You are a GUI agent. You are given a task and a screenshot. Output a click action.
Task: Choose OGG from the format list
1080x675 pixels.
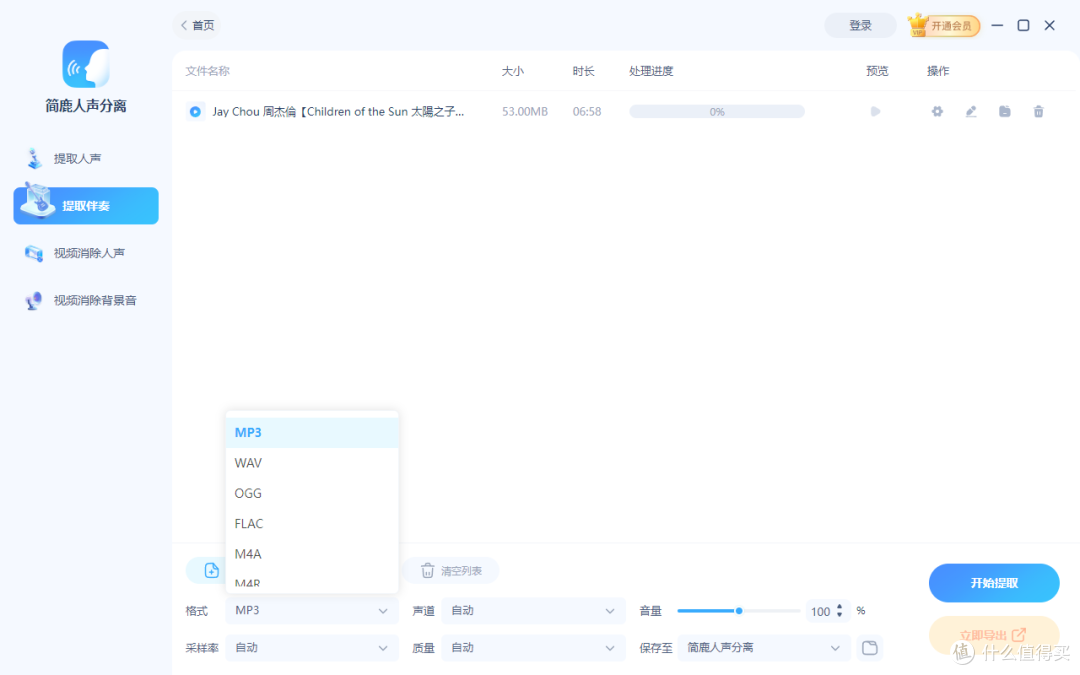(x=312, y=493)
